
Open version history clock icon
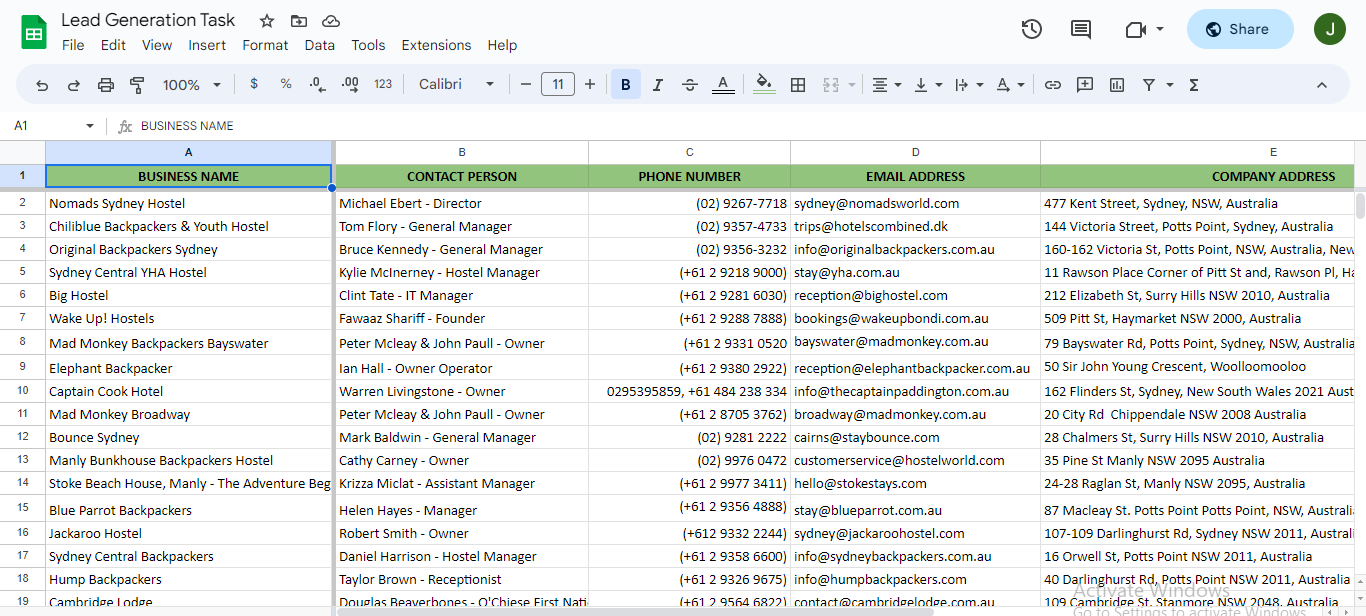pos(1032,29)
